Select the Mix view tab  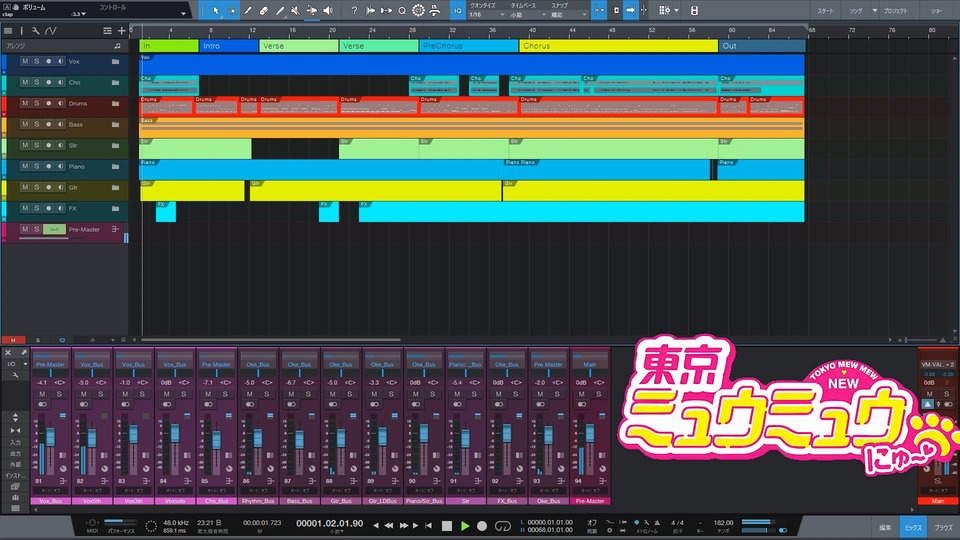913,527
